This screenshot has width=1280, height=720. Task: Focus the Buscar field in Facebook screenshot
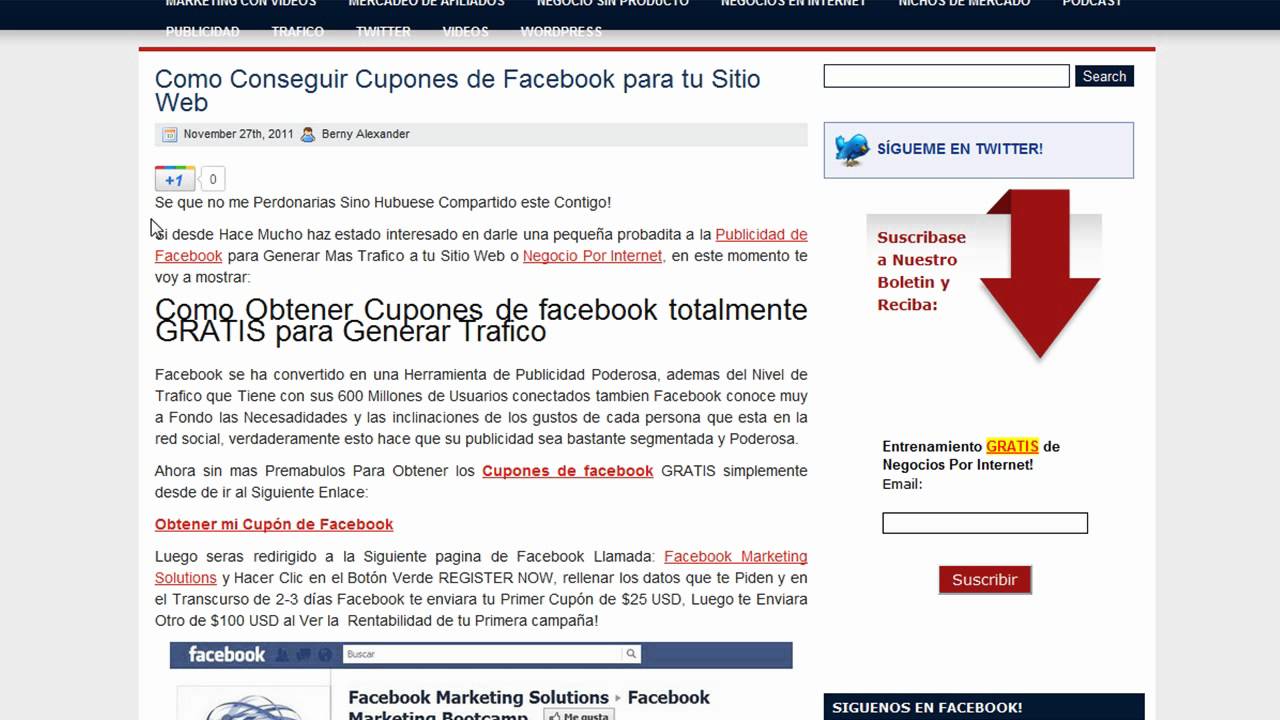(482, 654)
